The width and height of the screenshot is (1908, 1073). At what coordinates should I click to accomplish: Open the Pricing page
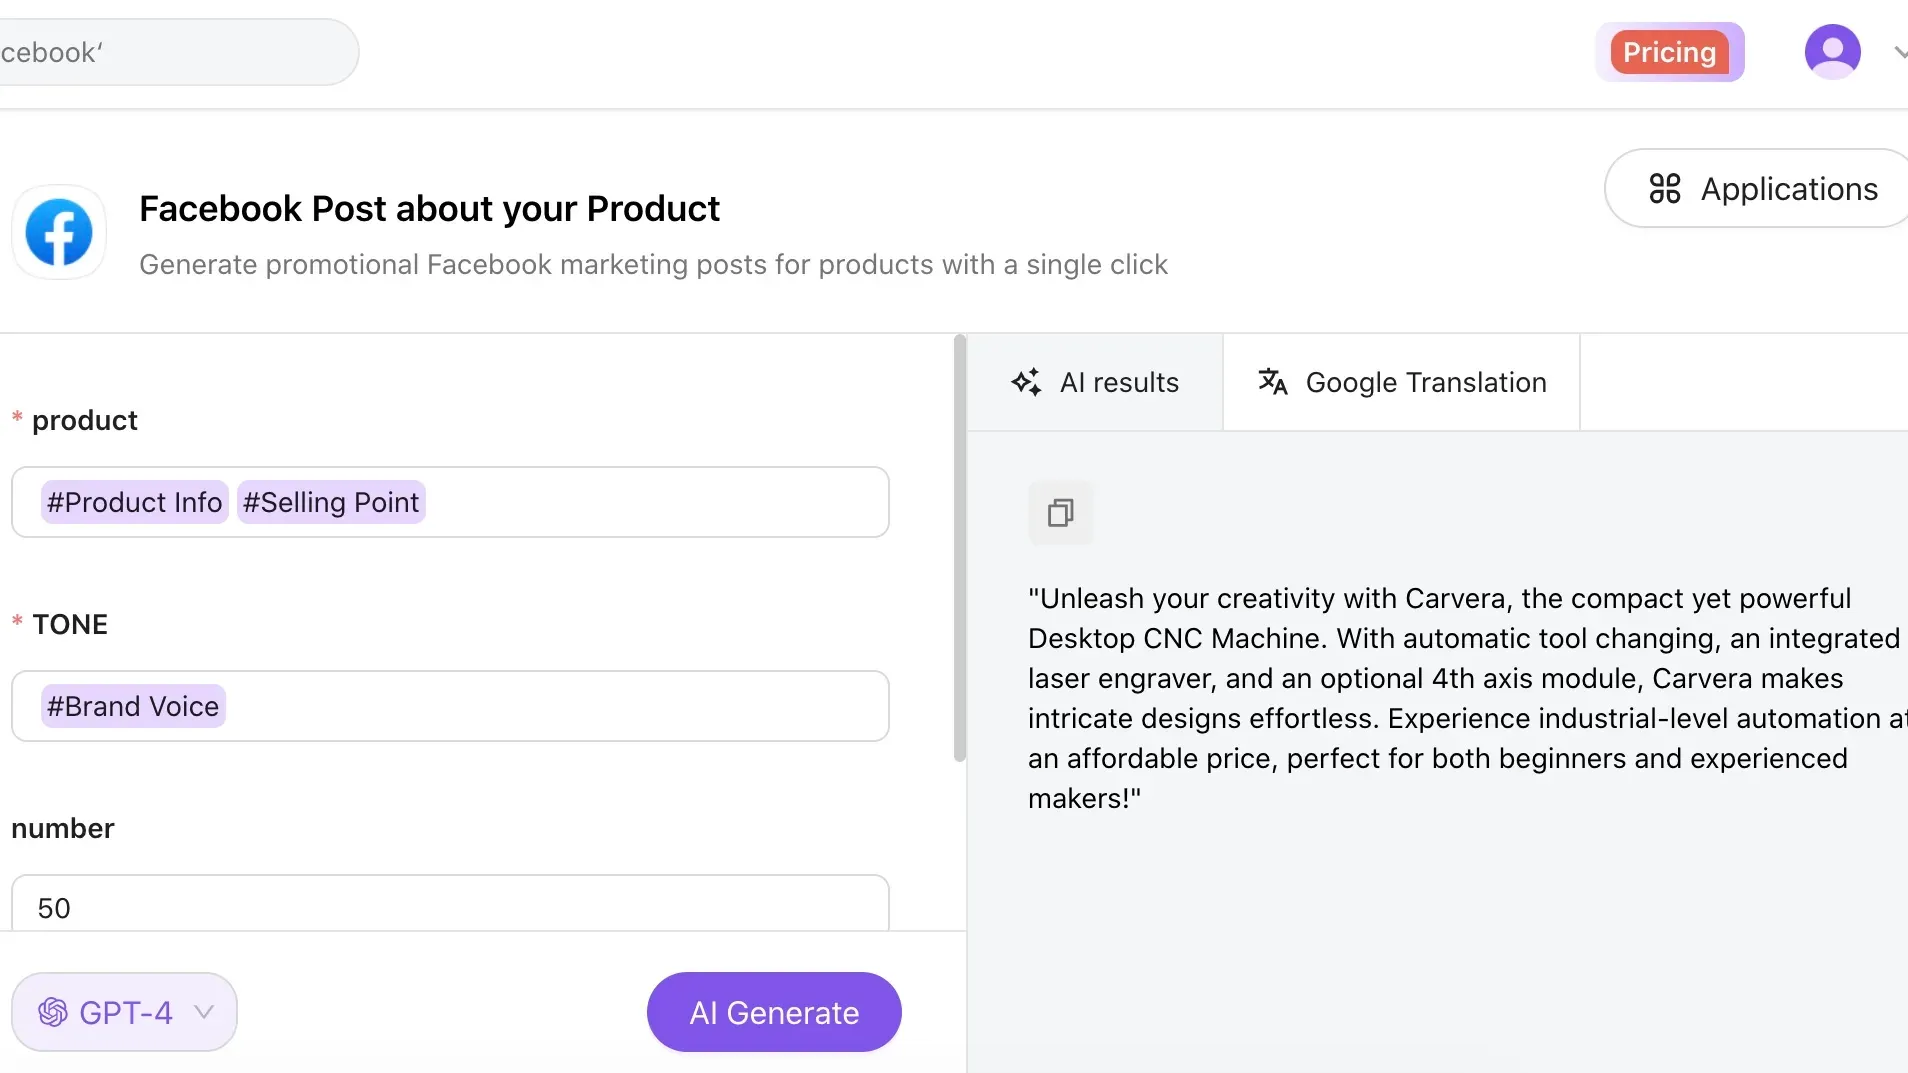point(1669,52)
